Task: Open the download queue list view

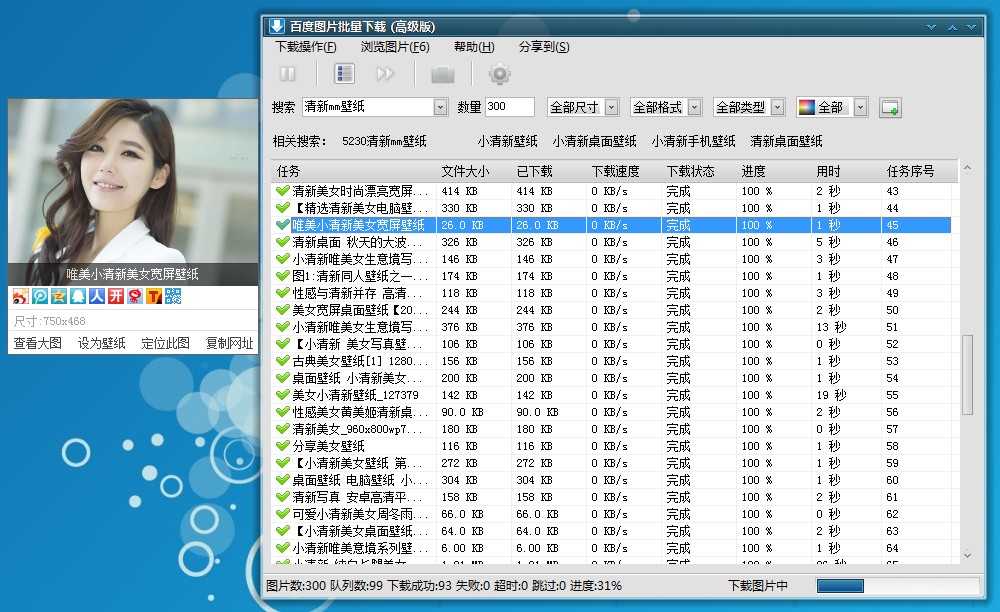Action: 343,73
